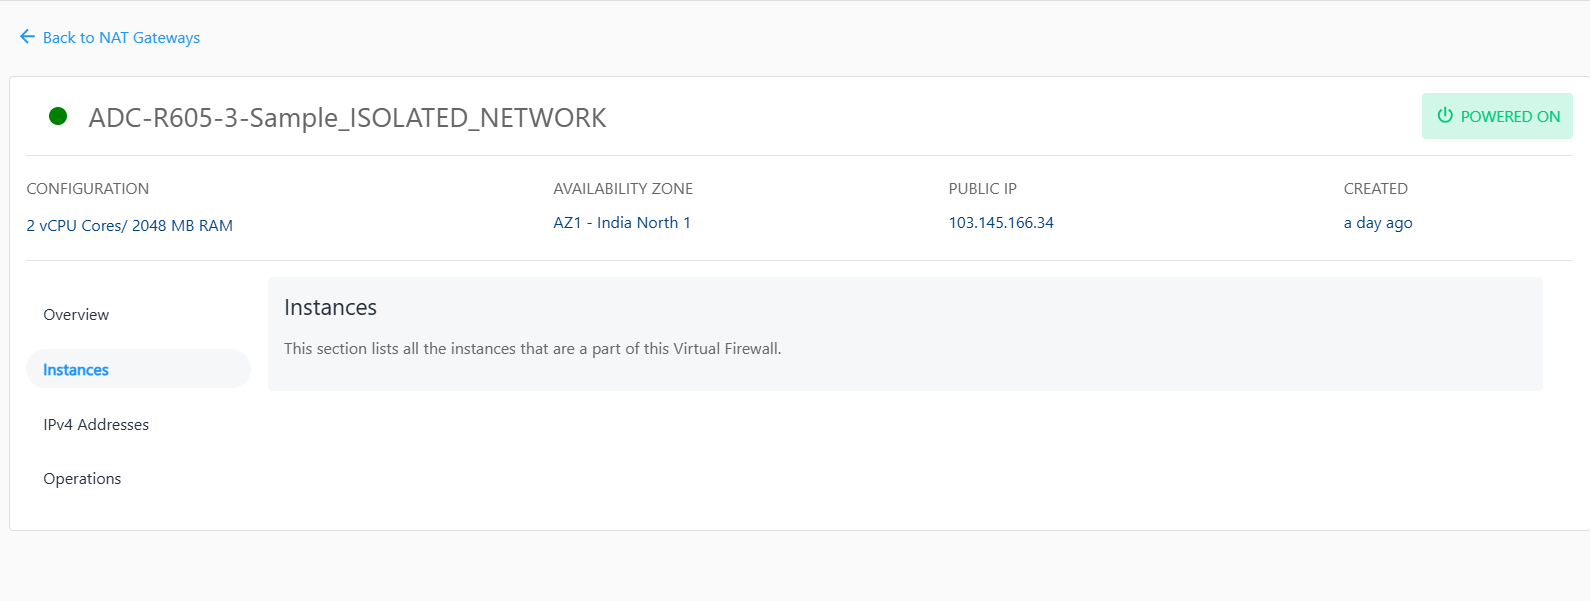Click the PUBLIC IP column label
The image size is (1590, 601).
tap(982, 189)
